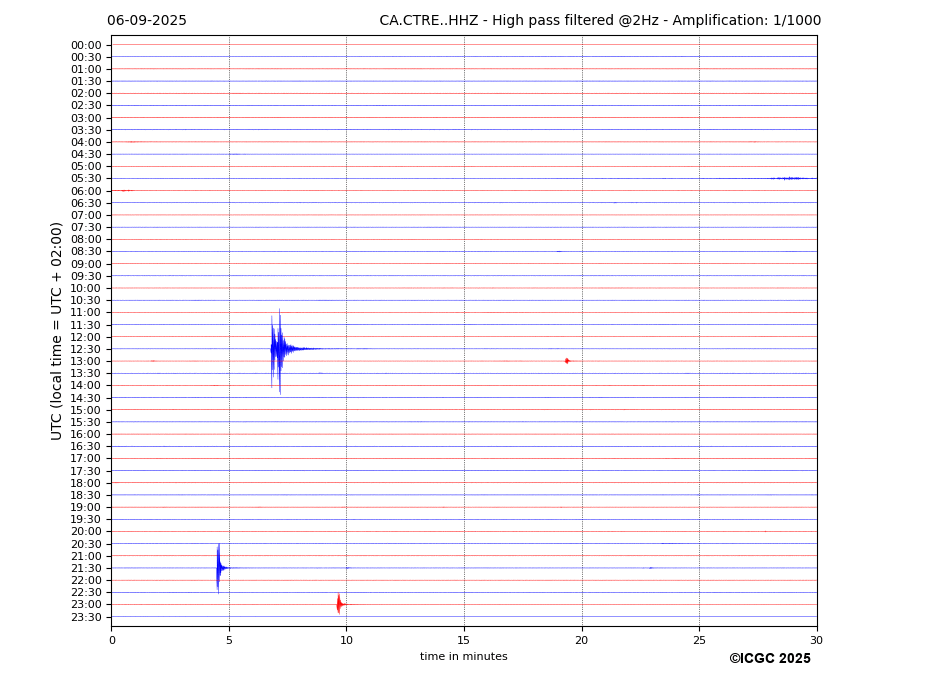Click the 01:00 time row label
The width and height of the screenshot is (927, 696).
[86, 70]
